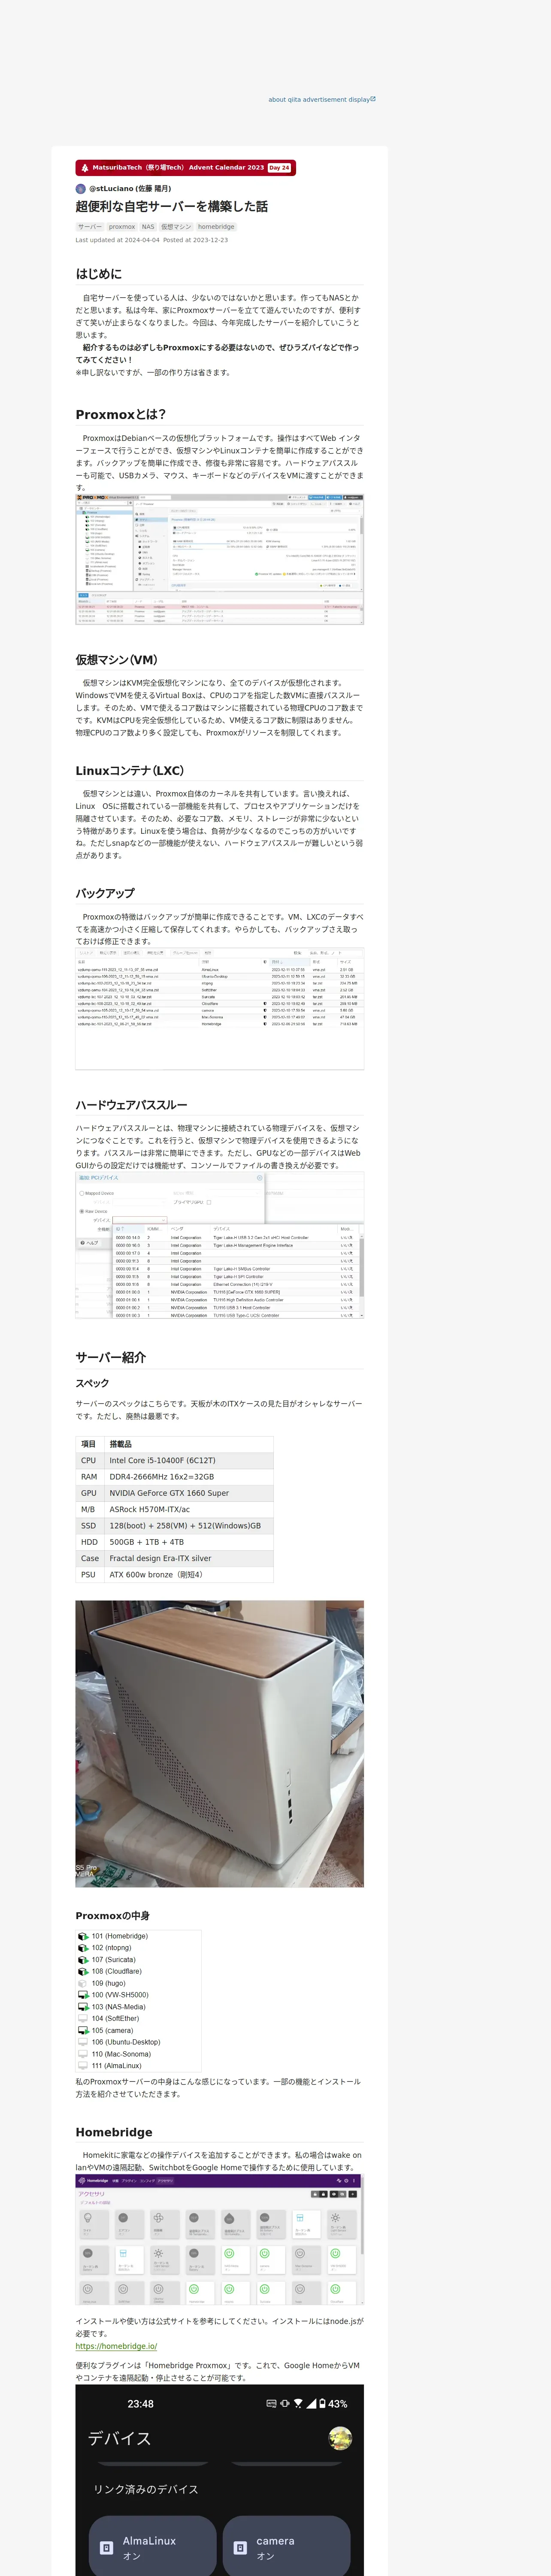Viewport: 551px width, 2576px height.
Task: Click the table cell DDR4-2666MHz 16x2=32GB
Action: [188, 1476]
